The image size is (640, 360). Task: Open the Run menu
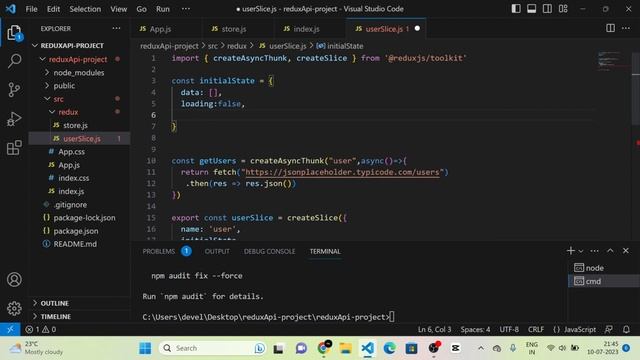[162, 9]
